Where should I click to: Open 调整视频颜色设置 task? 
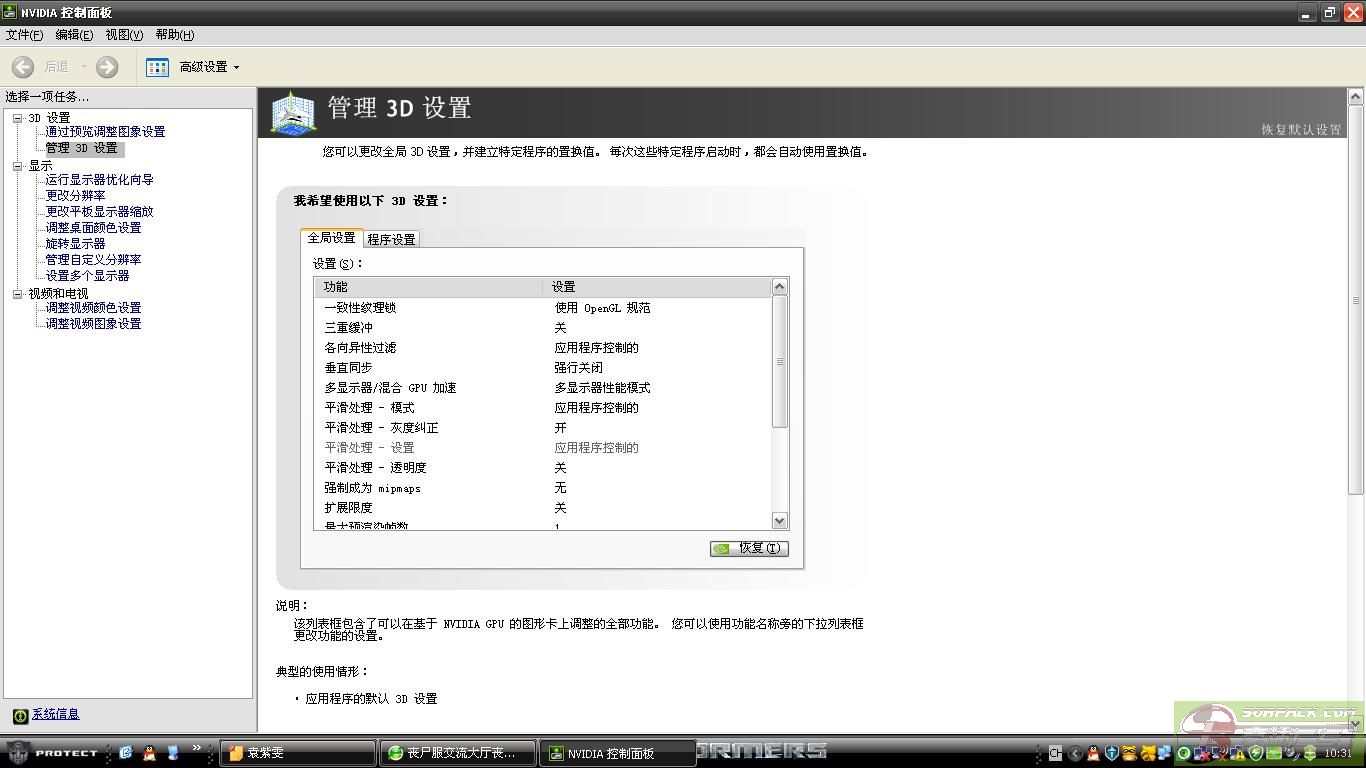(x=93, y=308)
